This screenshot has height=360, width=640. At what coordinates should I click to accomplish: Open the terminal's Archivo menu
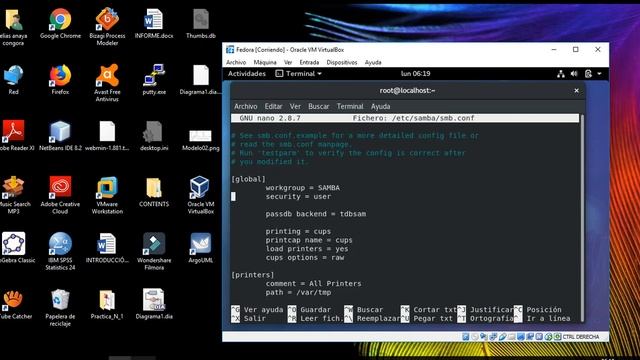(245, 107)
